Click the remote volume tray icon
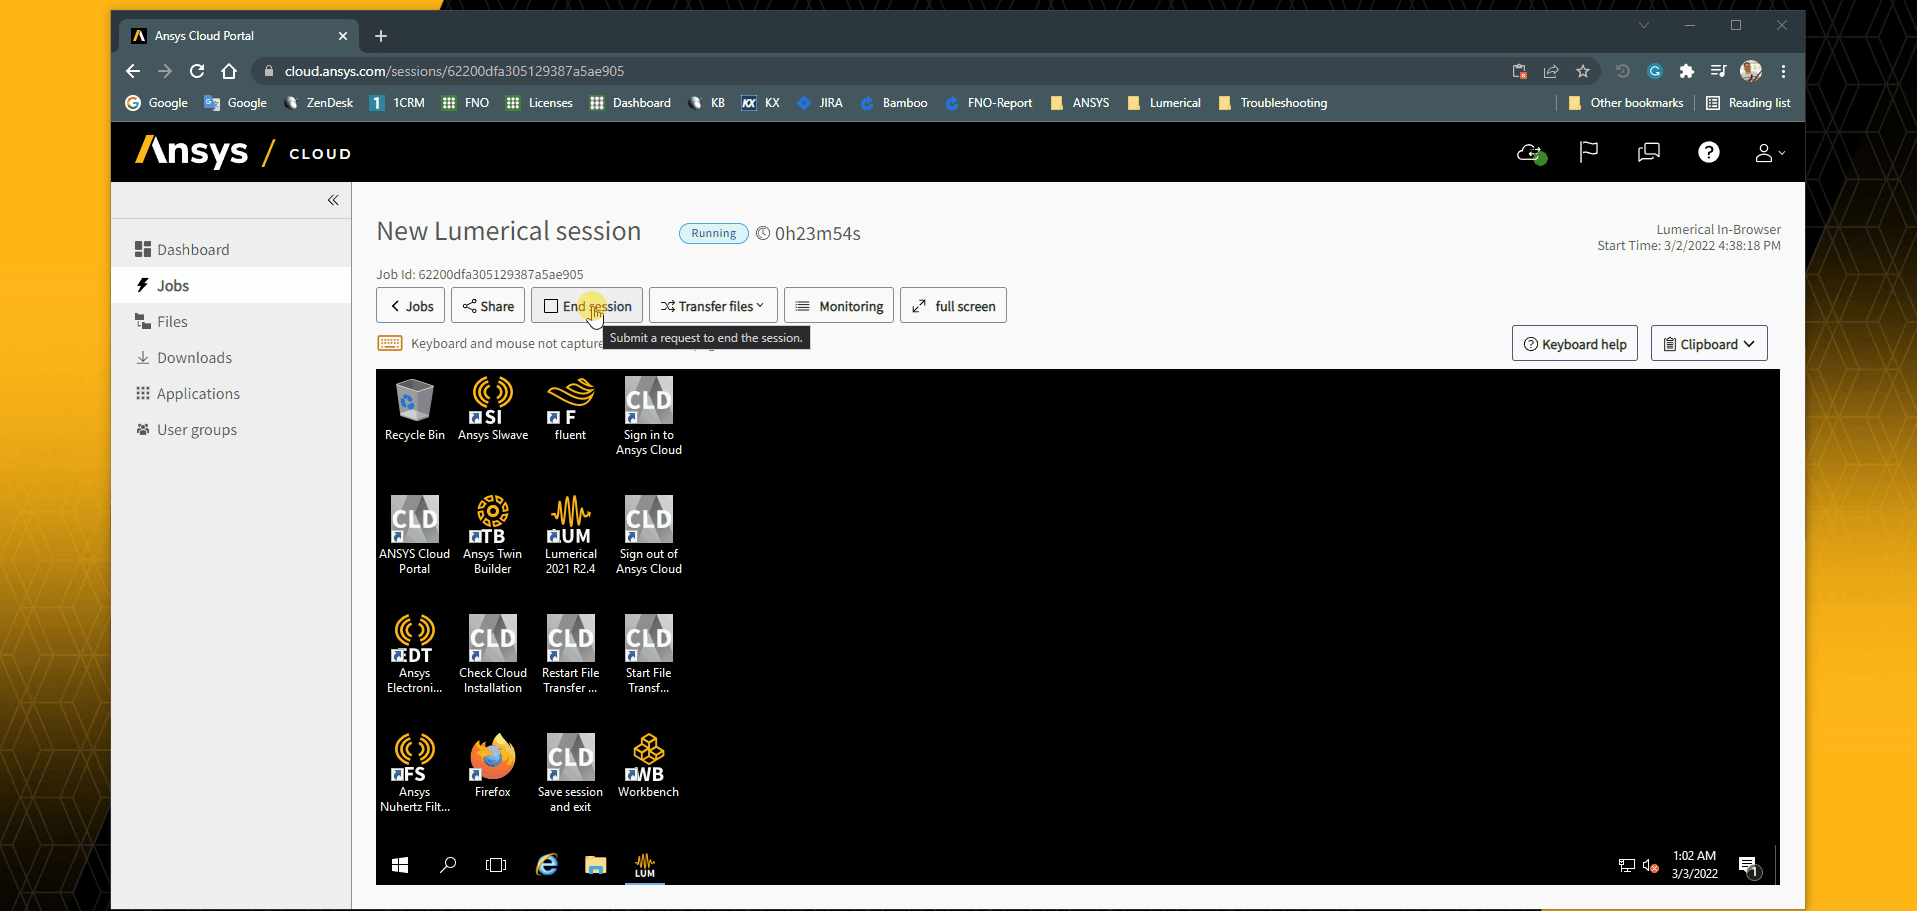The height and width of the screenshot is (911, 1917). pos(1651,866)
